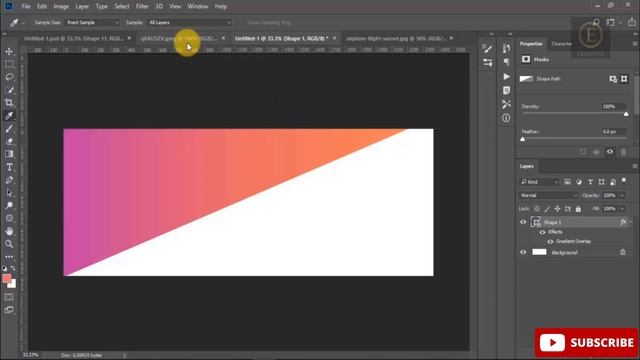The image size is (640, 360).
Task: Open the Normal blend mode dropdown
Action: 549,196
